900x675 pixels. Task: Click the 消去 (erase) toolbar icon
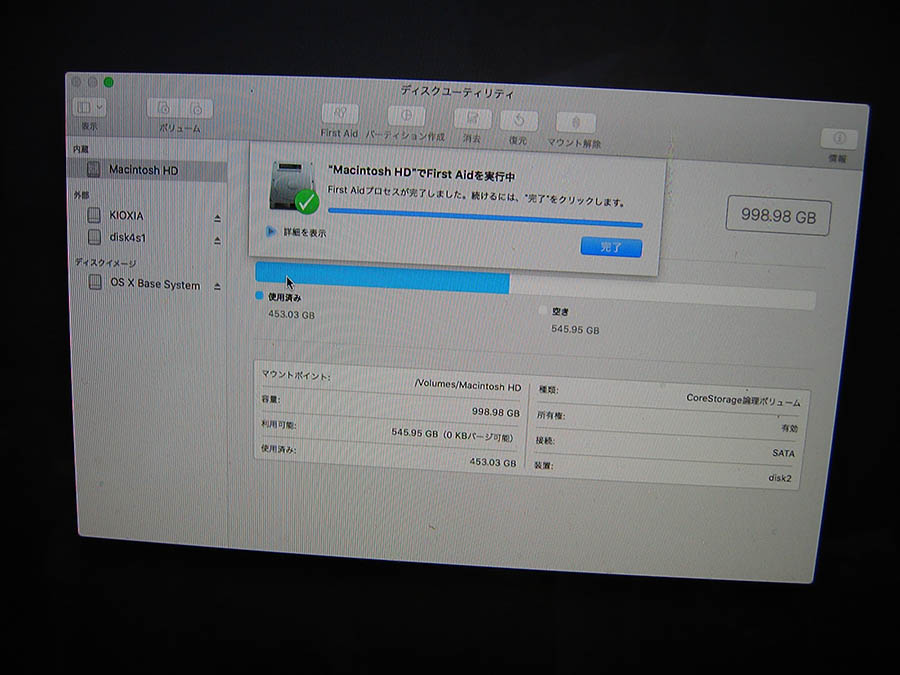[472, 119]
